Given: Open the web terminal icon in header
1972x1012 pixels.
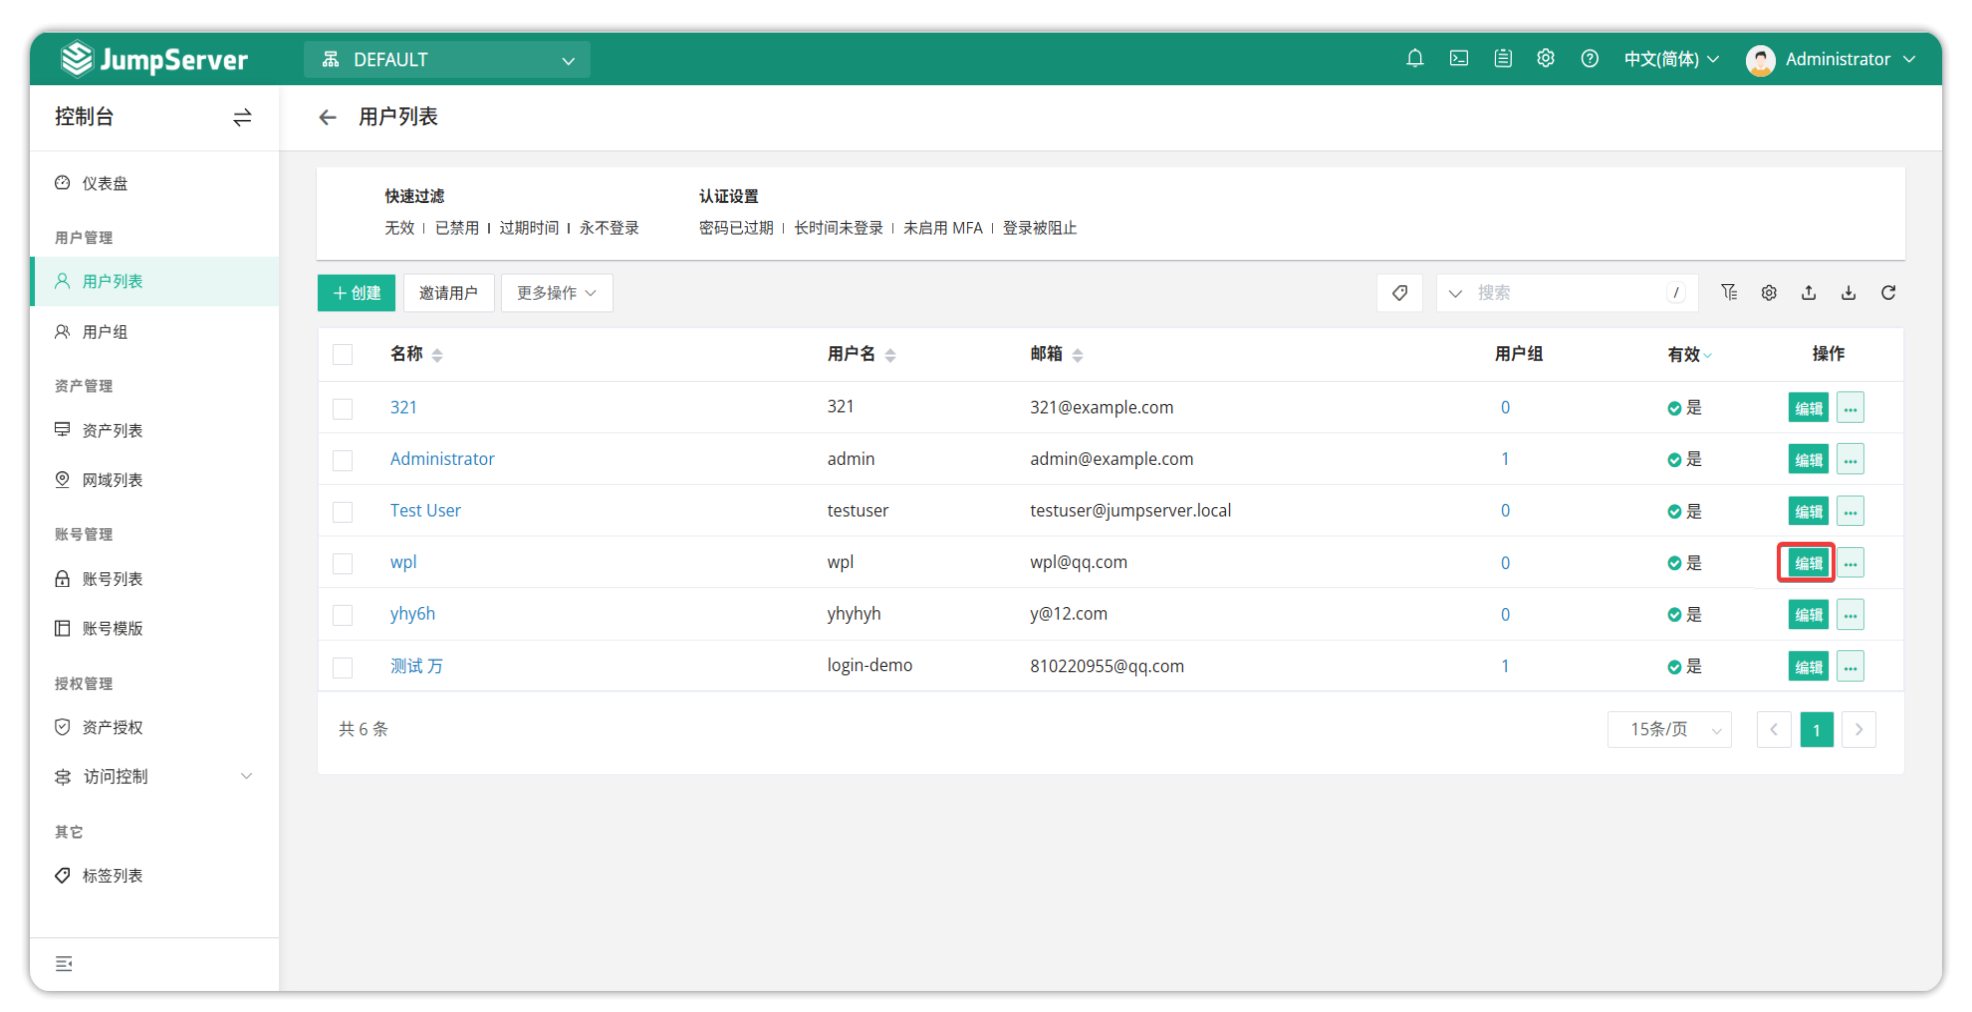Looking at the screenshot, I should pos(1459,59).
